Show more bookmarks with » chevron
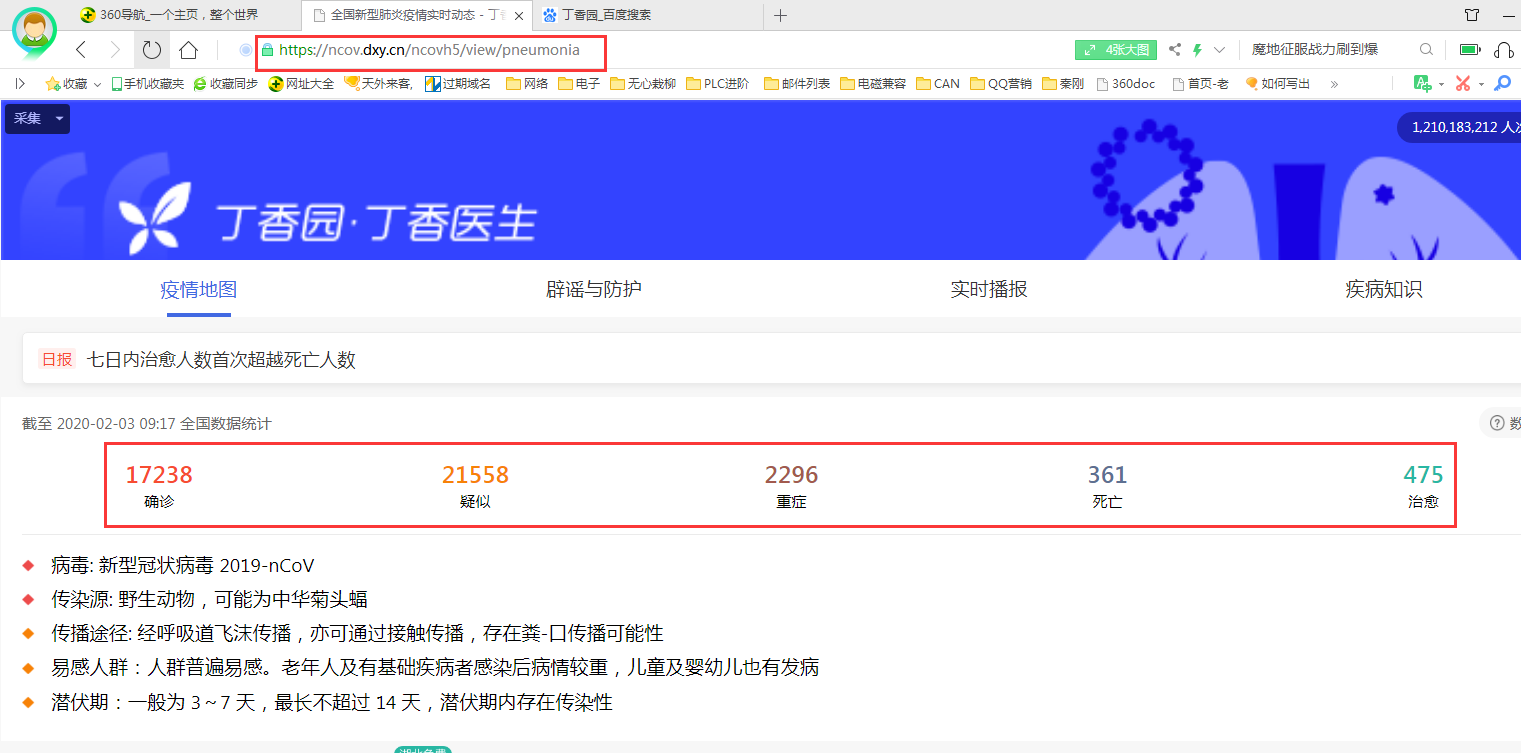The height and width of the screenshot is (753, 1521). [x=1334, y=84]
